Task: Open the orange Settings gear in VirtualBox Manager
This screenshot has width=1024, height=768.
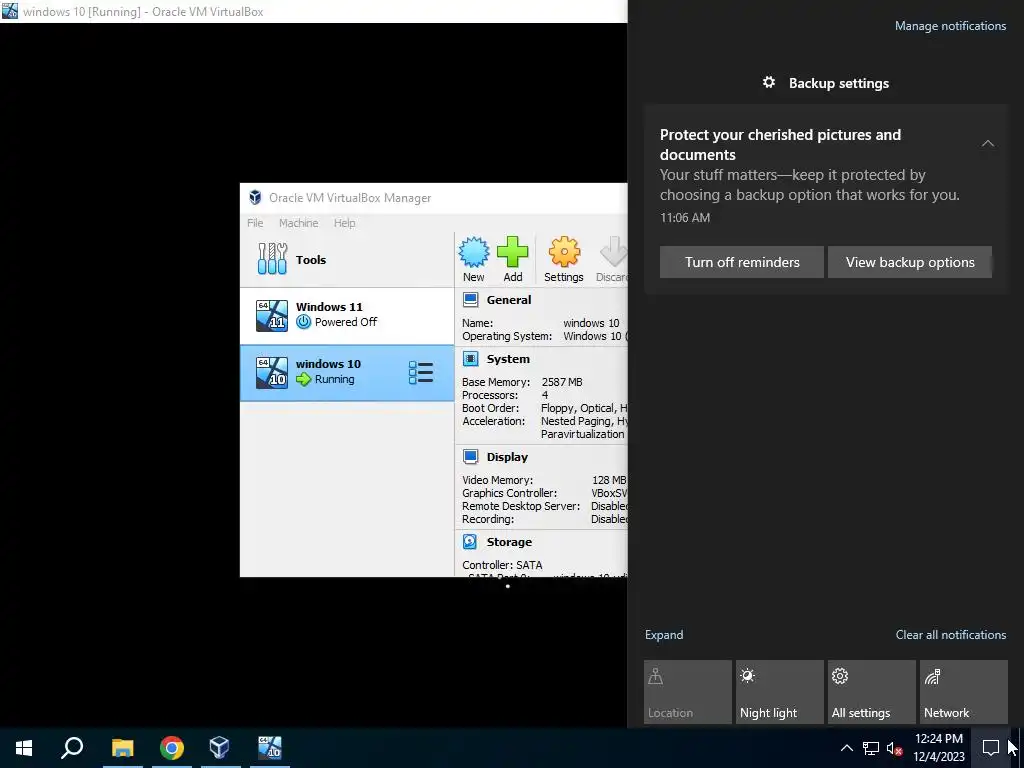Action: [564, 252]
